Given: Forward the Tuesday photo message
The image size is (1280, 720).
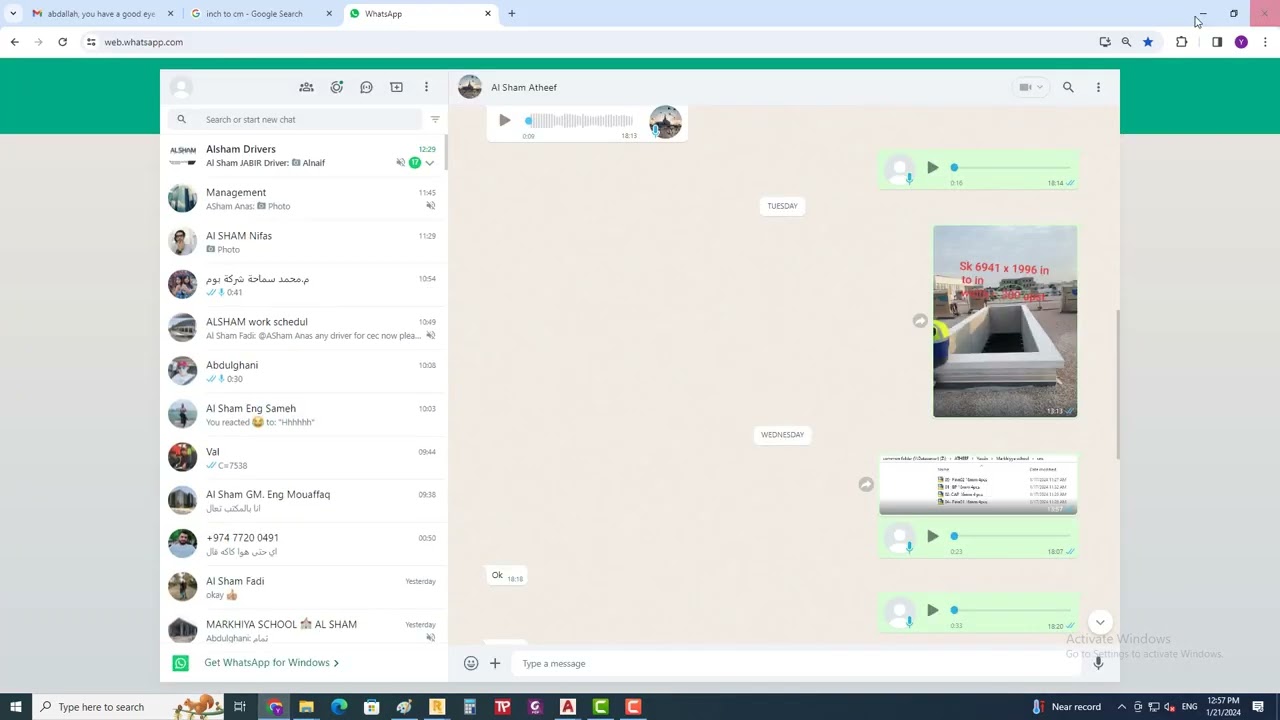Looking at the screenshot, I should (x=920, y=321).
